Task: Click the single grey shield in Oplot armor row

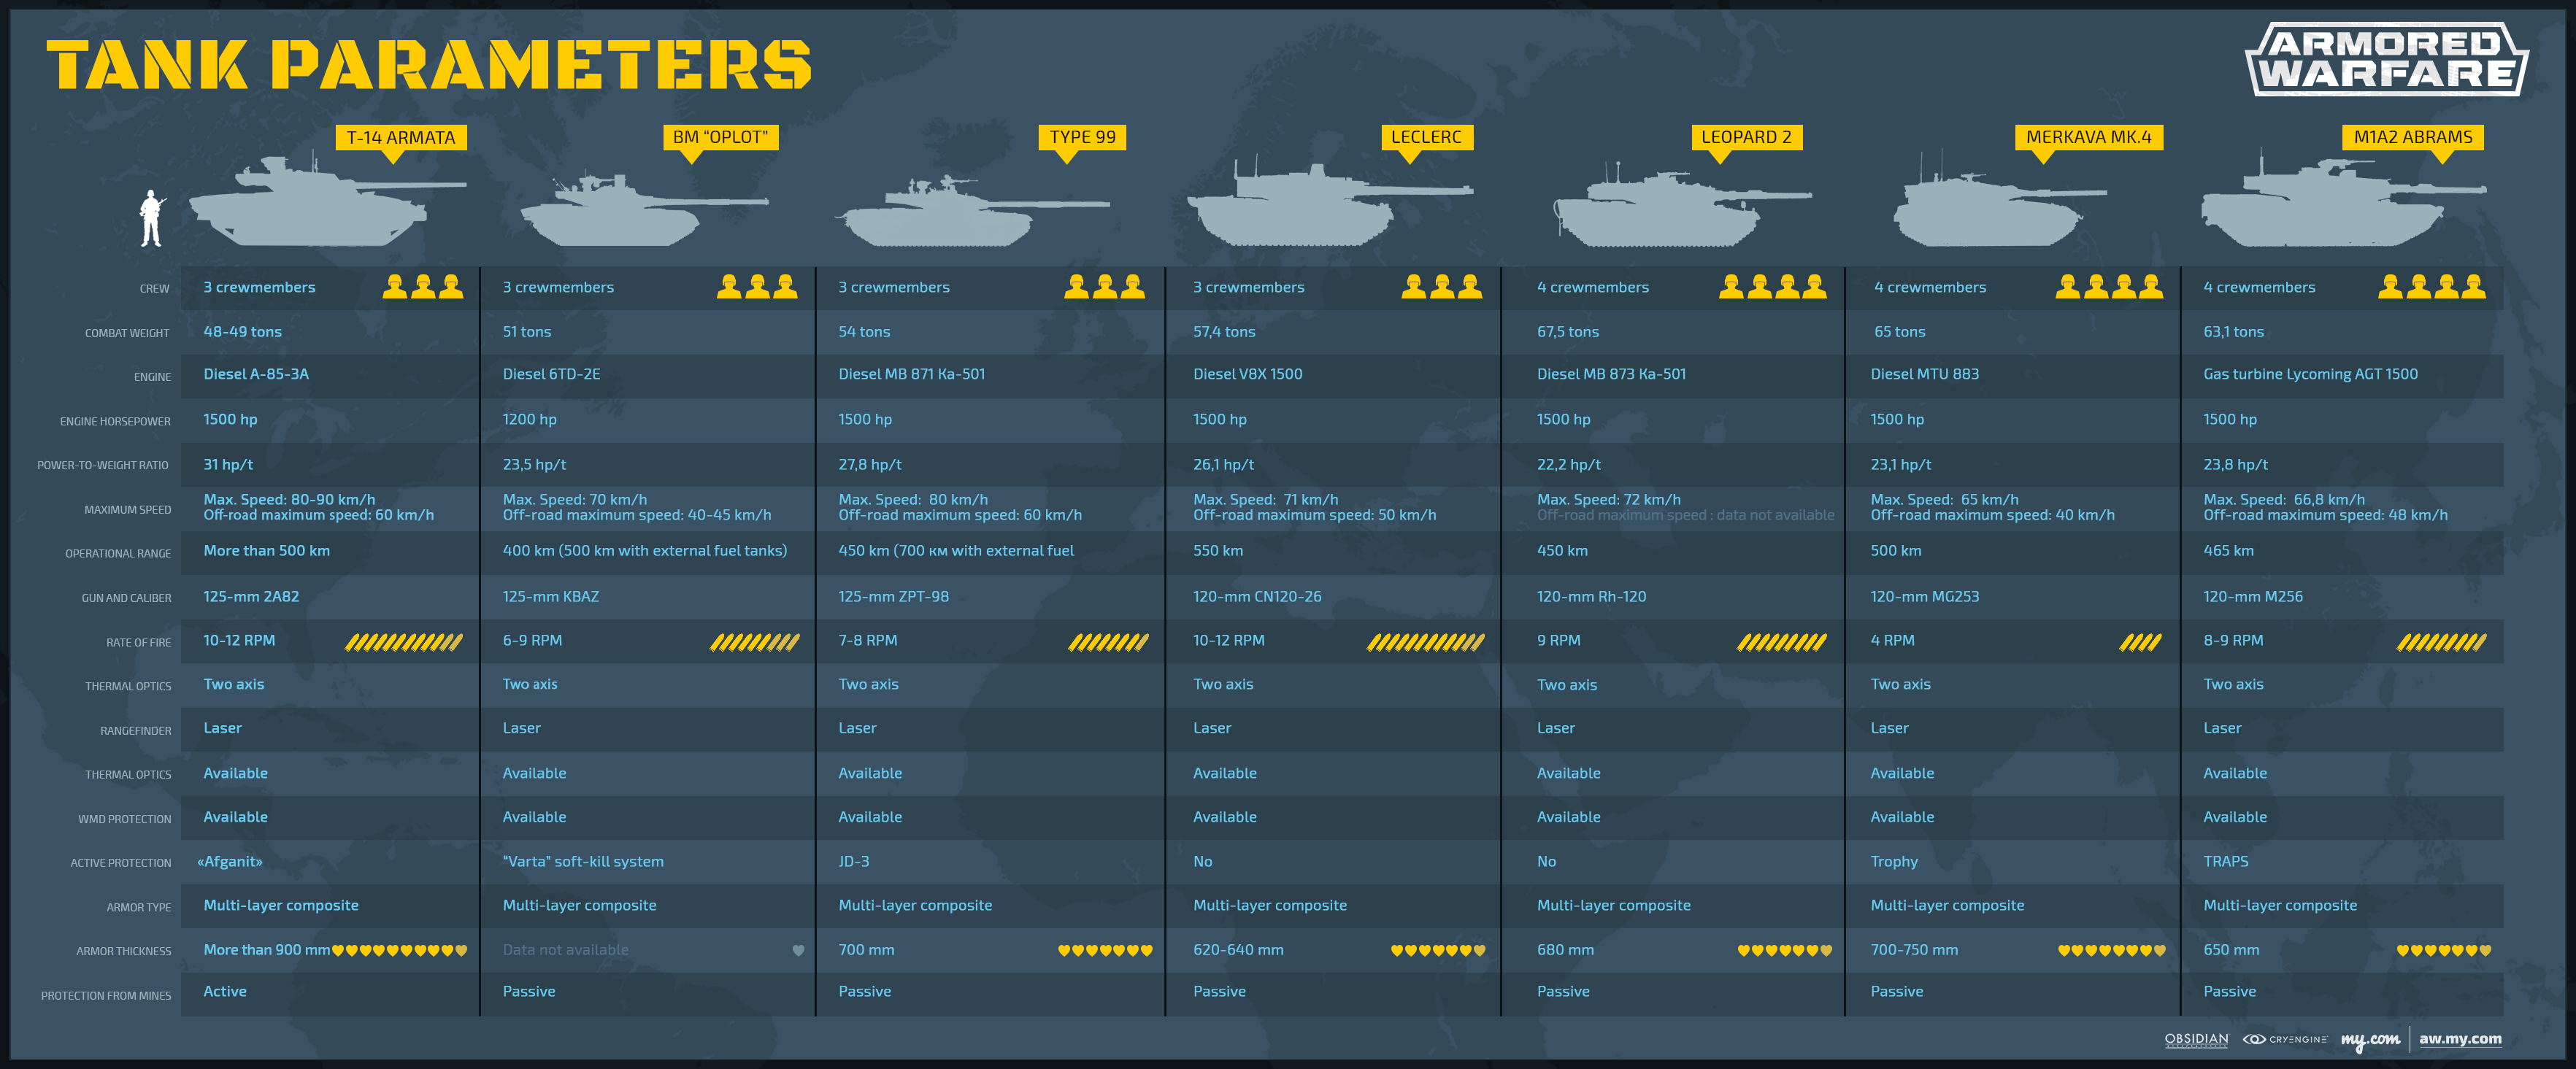Action: coord(798,950)
